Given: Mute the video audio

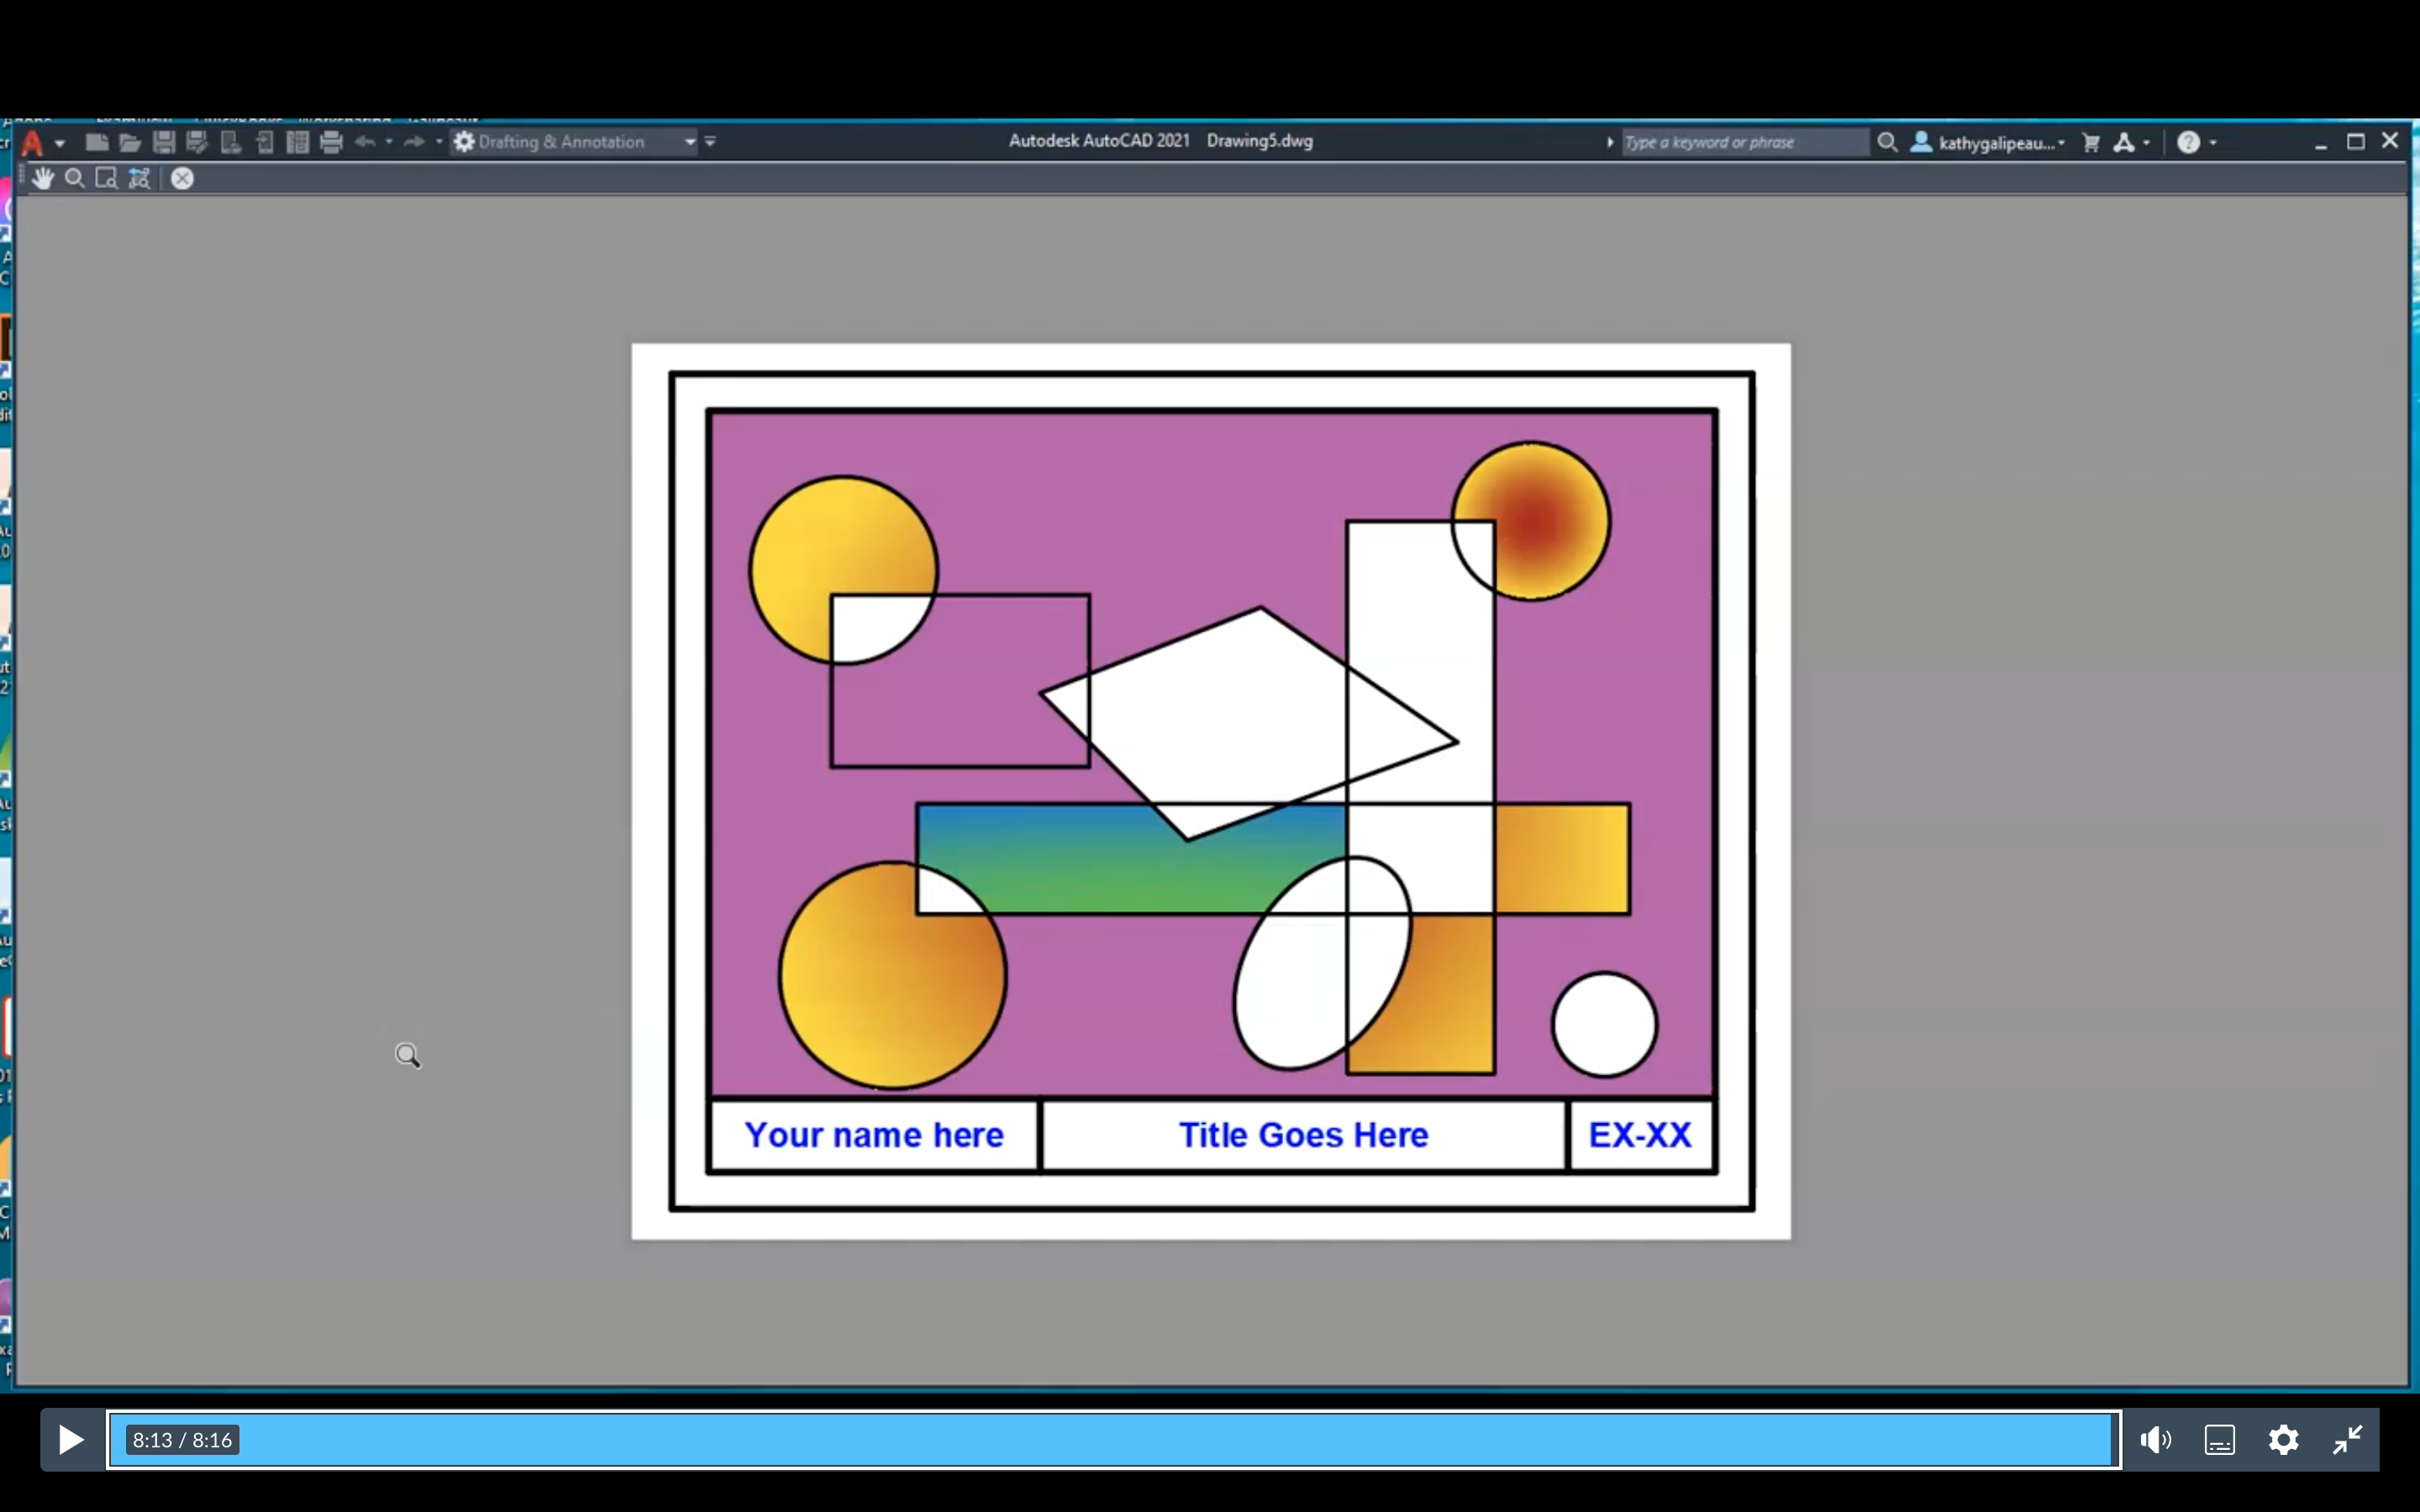Looking at the screenshot, I should click(2156, 1439).
